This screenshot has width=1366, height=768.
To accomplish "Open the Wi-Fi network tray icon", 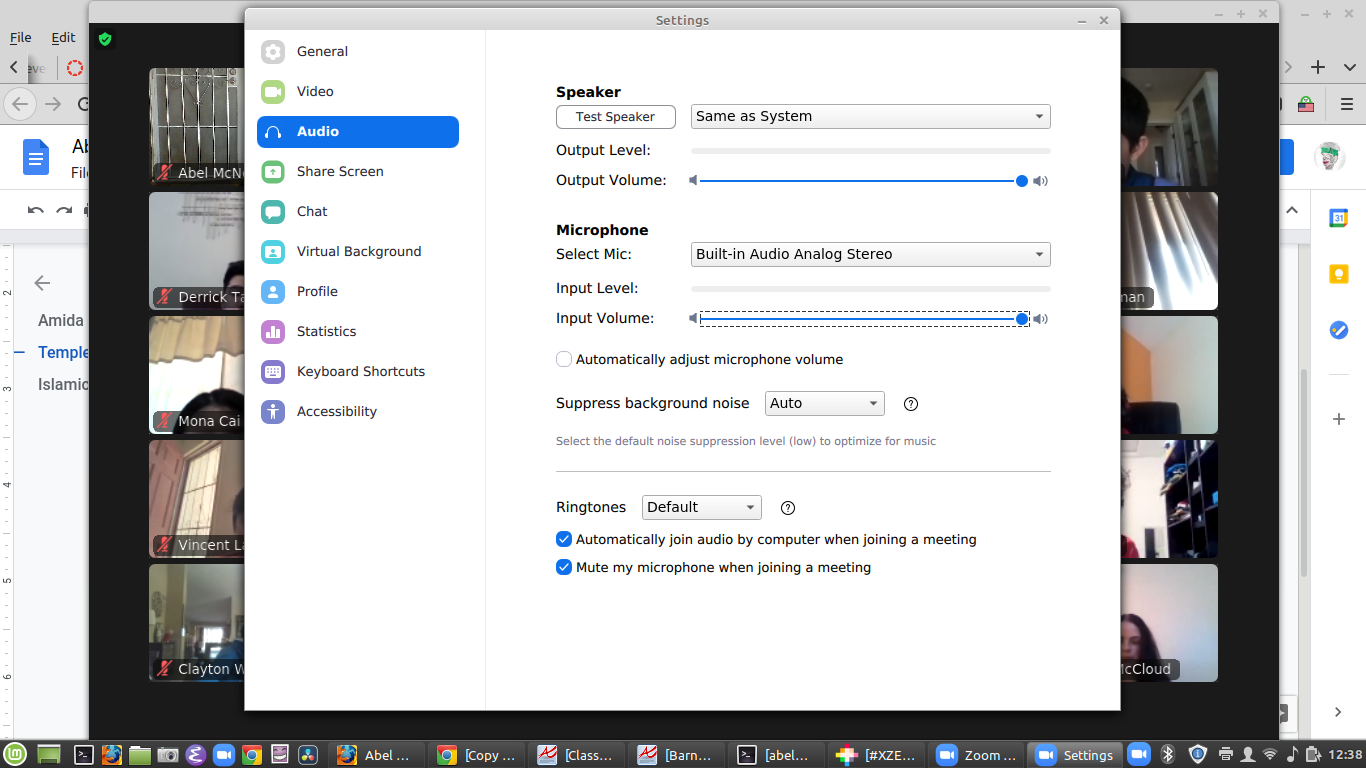I will click(x=1270, y=754).
